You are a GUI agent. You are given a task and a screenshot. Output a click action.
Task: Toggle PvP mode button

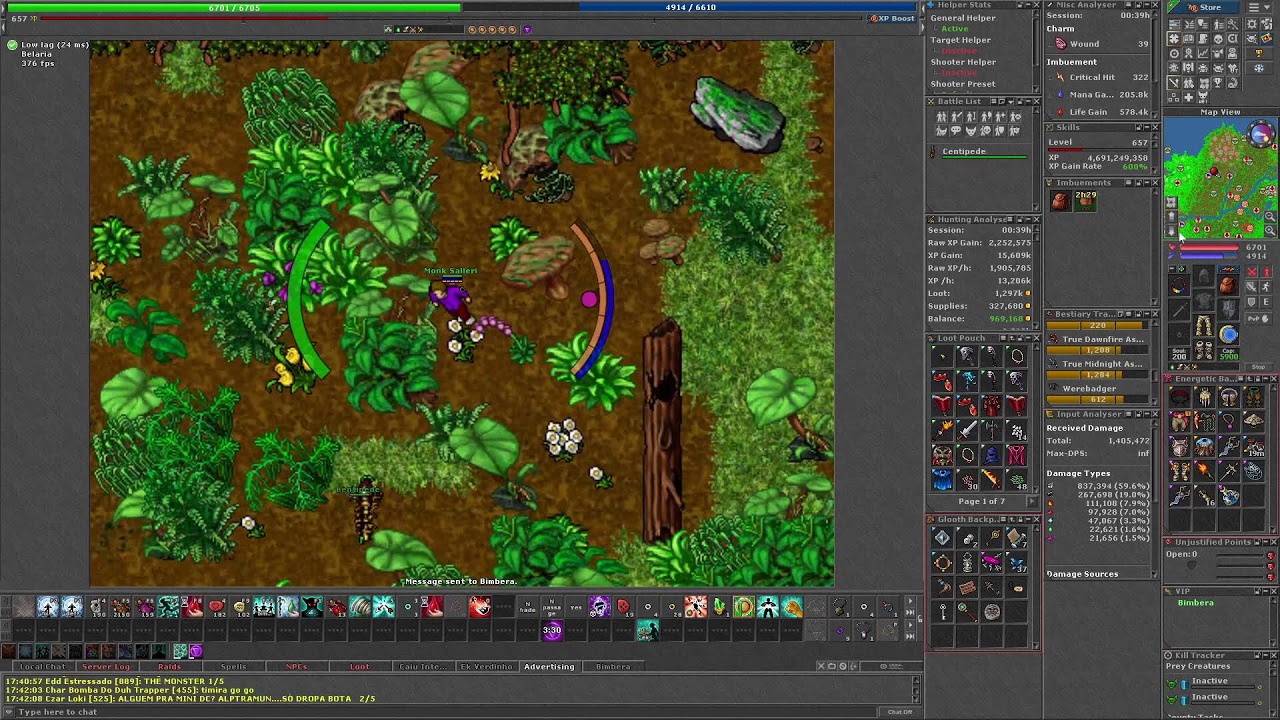1258,319
